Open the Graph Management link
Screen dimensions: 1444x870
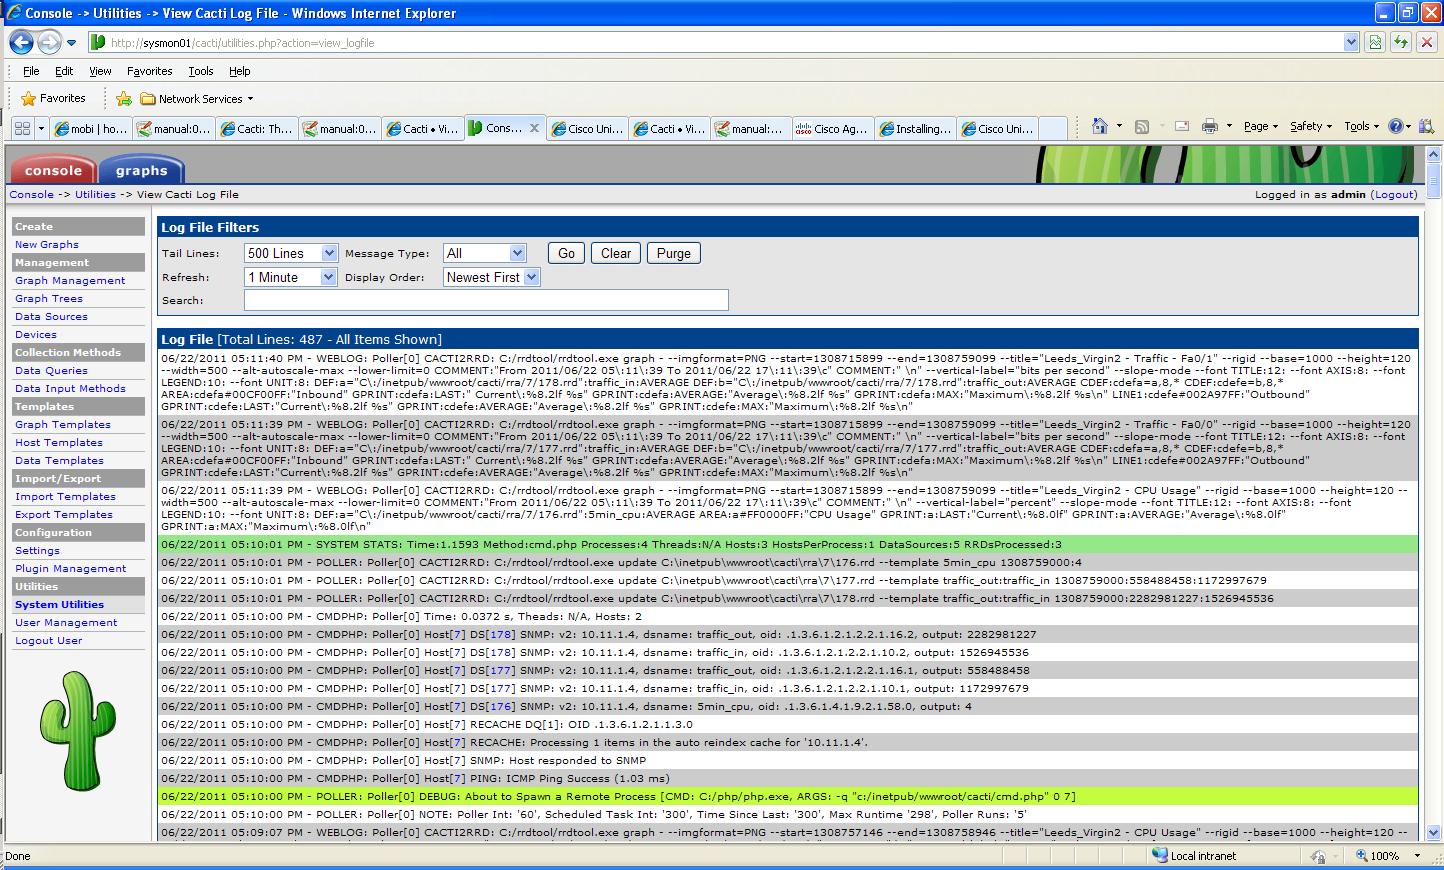click(x=70, y=281)
